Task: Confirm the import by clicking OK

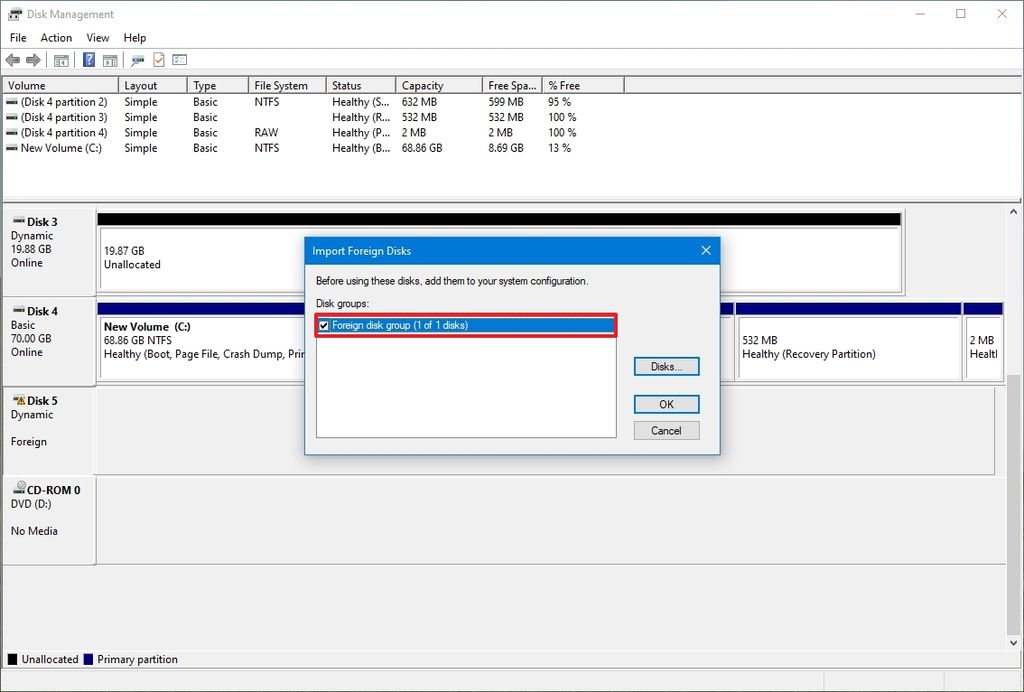Action: pos(666,404)
